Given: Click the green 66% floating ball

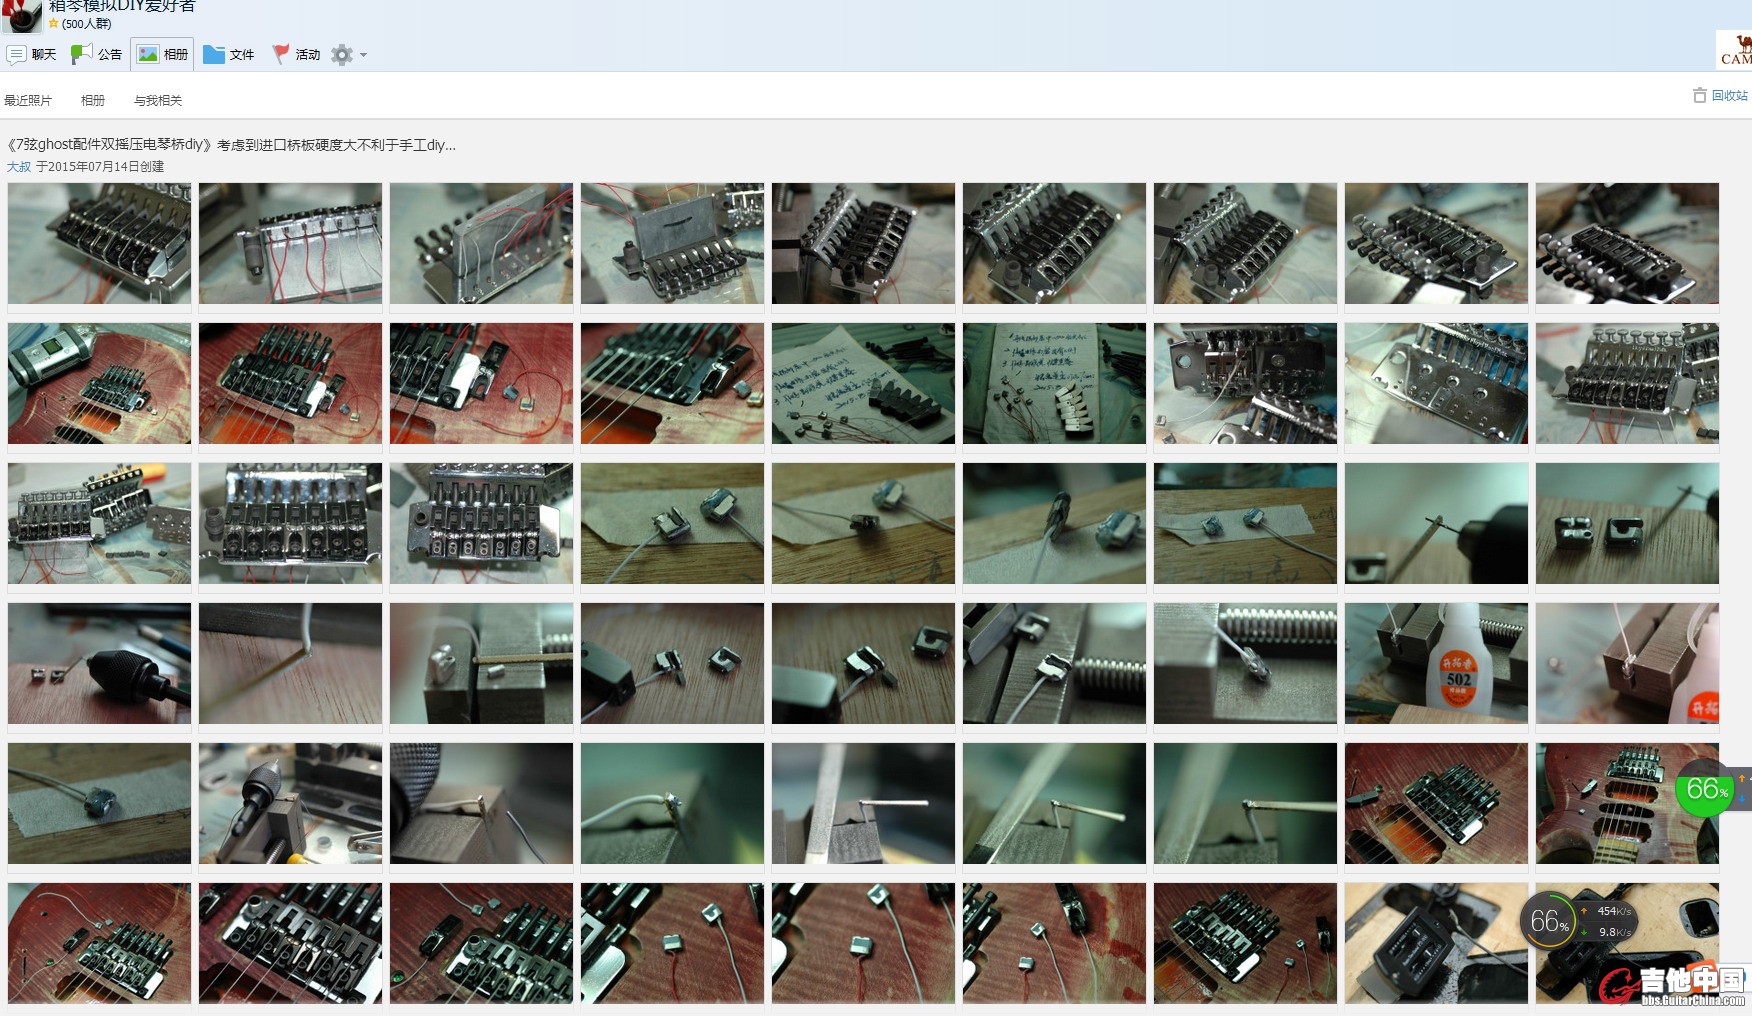Looking at the screenshot, I should pyautogui.click(x=1705, y=789).
